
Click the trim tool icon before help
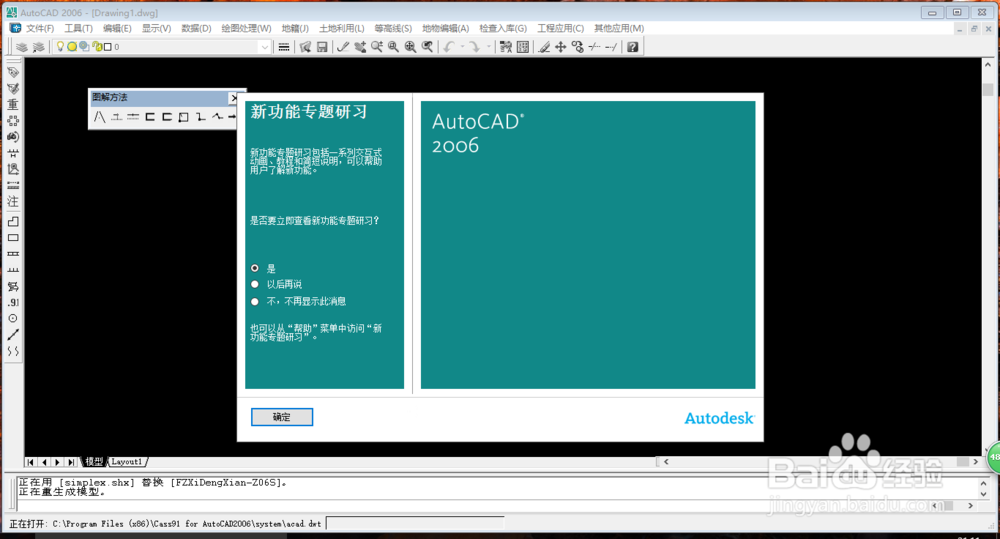click(x=612, y=47)
